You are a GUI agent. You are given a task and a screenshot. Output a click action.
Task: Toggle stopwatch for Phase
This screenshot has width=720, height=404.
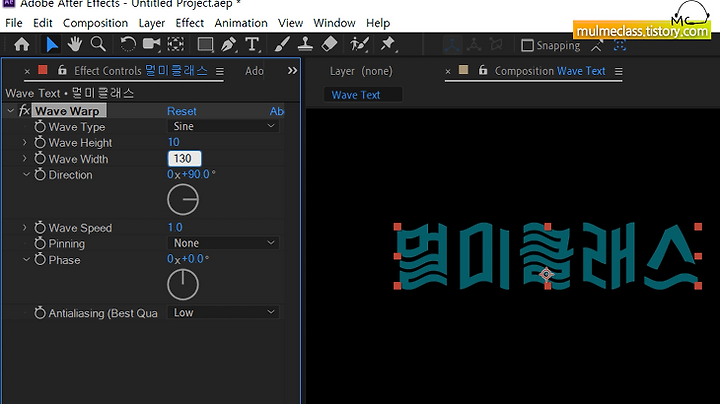[x=40, y=259]
